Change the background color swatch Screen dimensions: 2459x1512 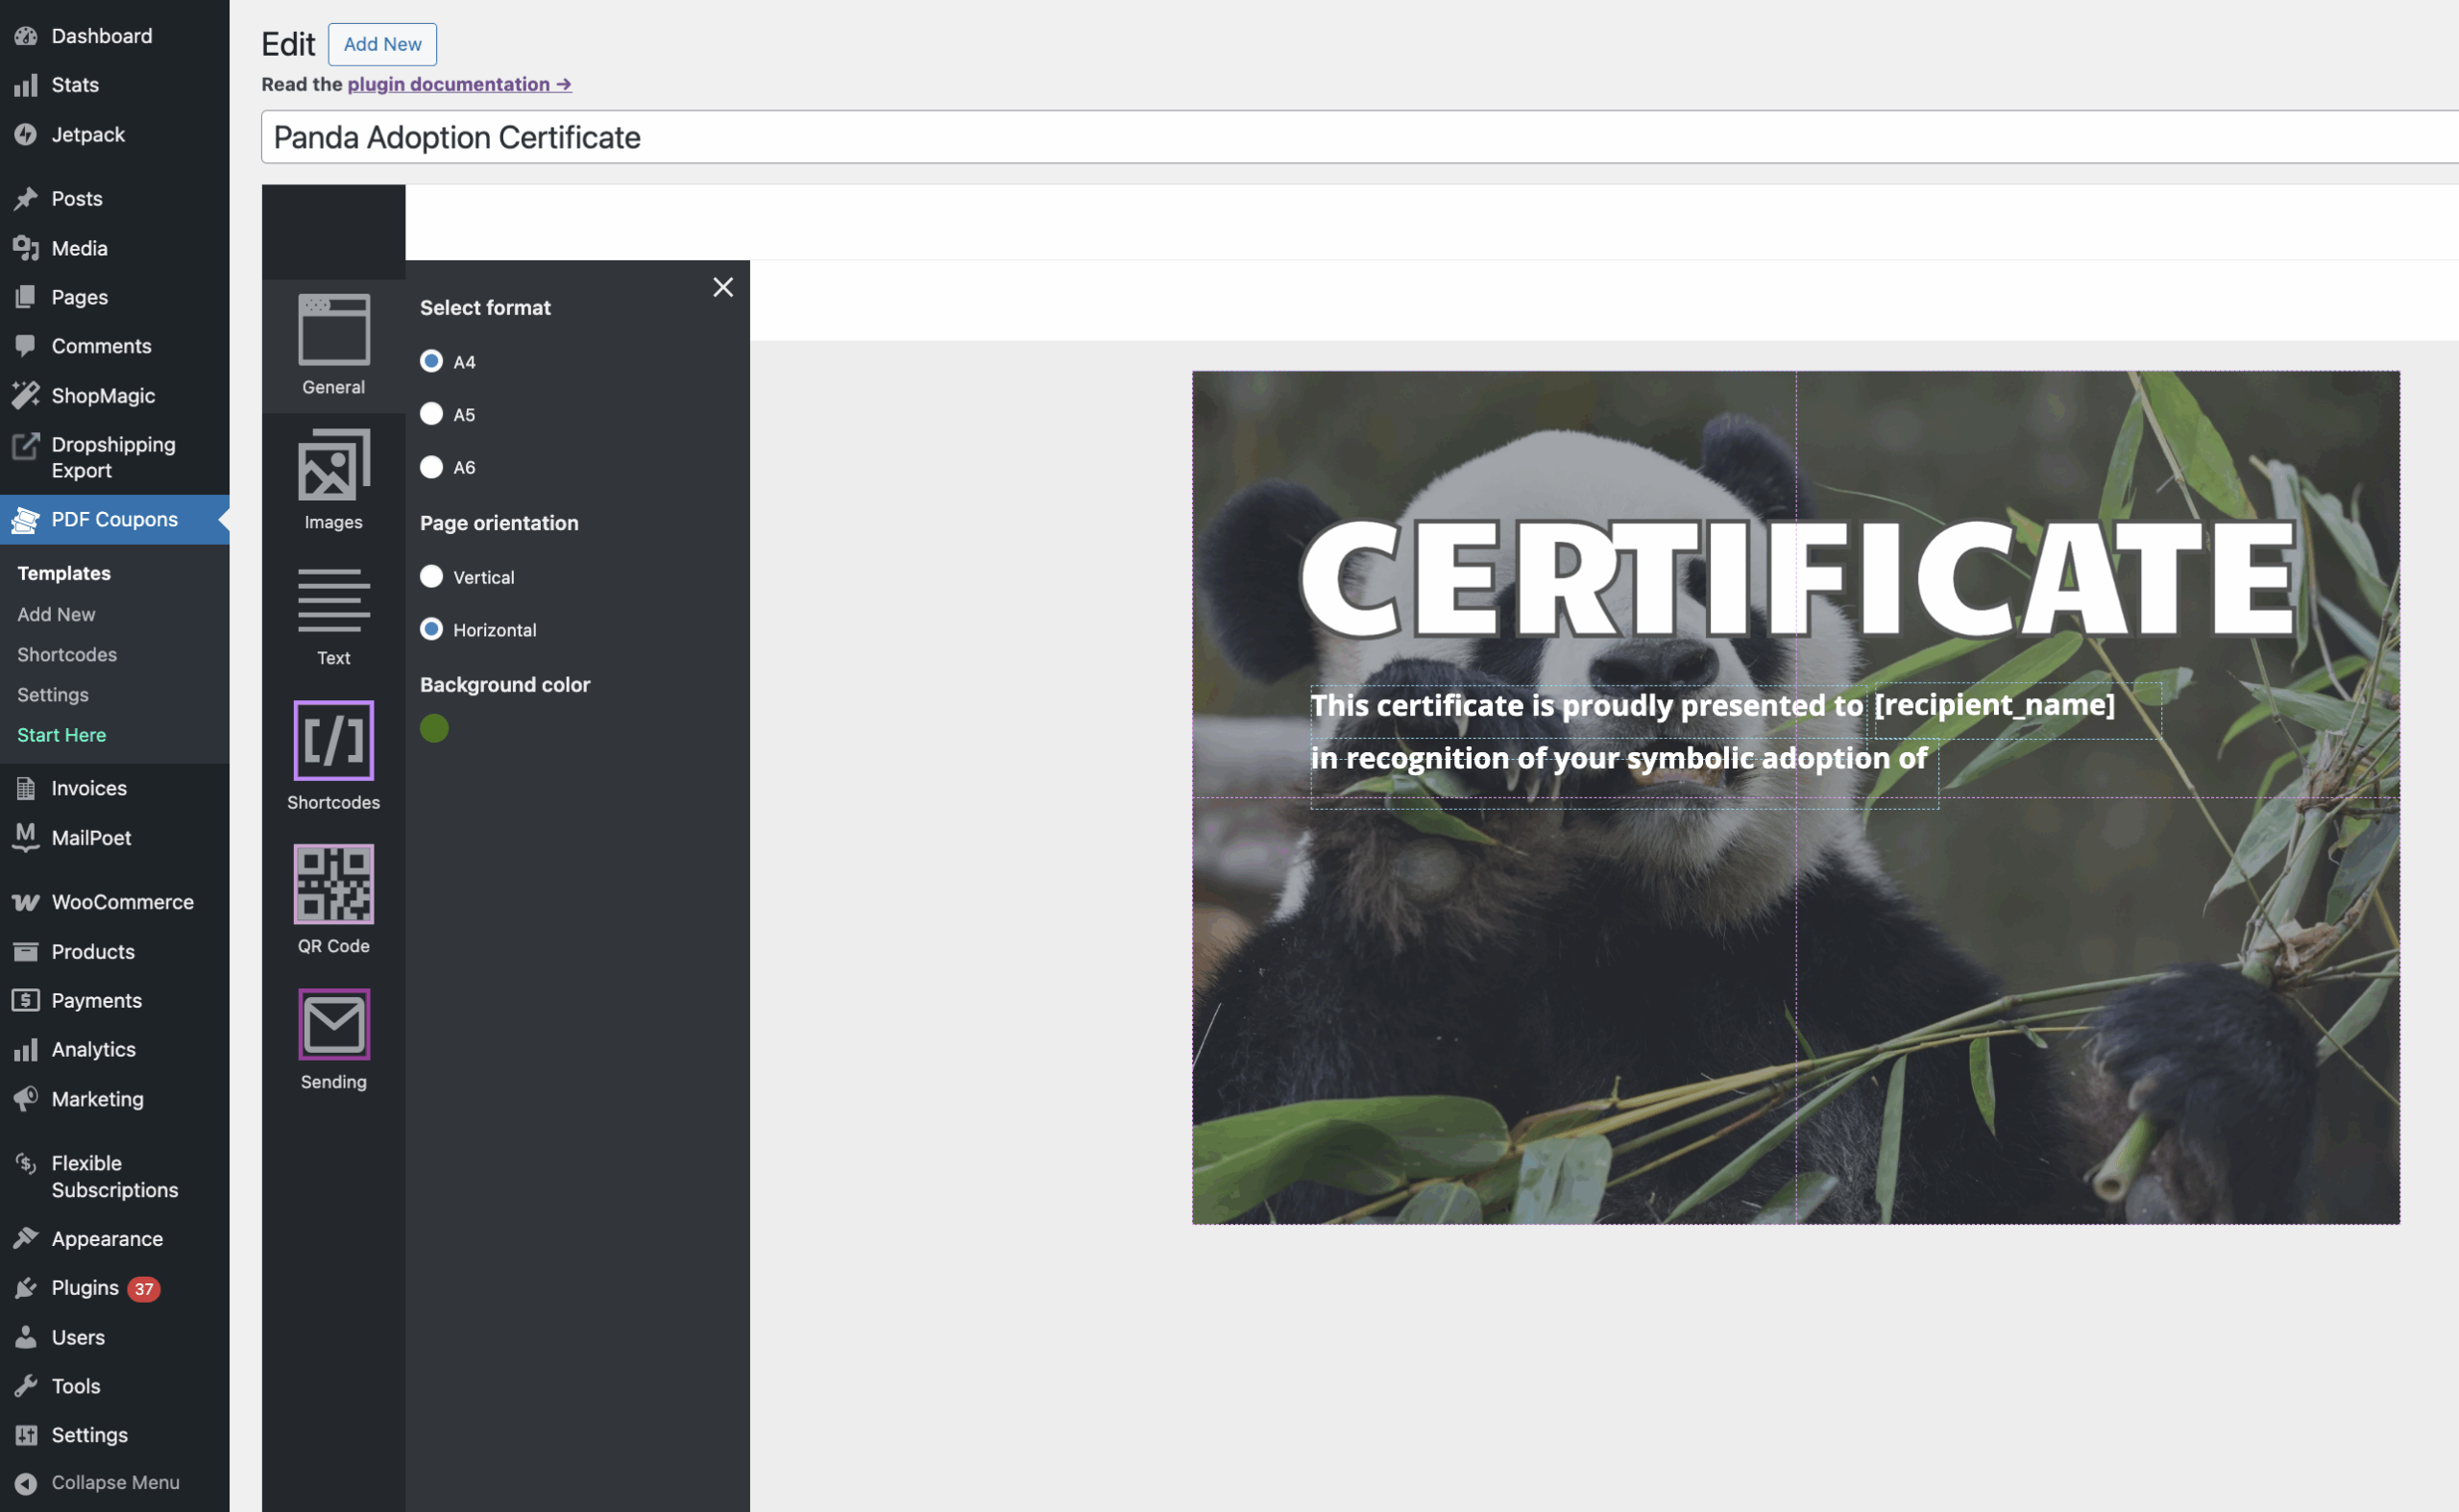434,728
